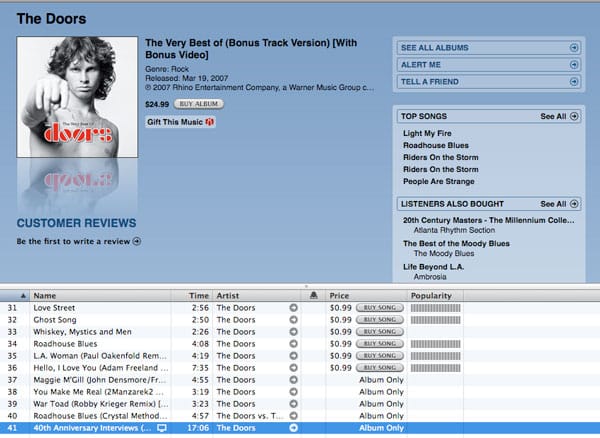Screen dimensions: 600x438
Task: Click the artist arrow for Whiskey, Mystics and Men
Action: [x=293, y=332]
